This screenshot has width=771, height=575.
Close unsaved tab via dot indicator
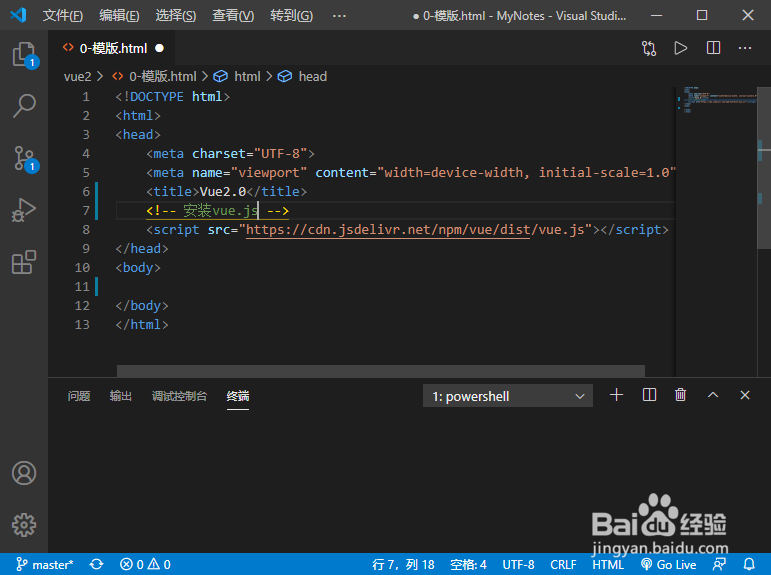click(x=159, y=48)
